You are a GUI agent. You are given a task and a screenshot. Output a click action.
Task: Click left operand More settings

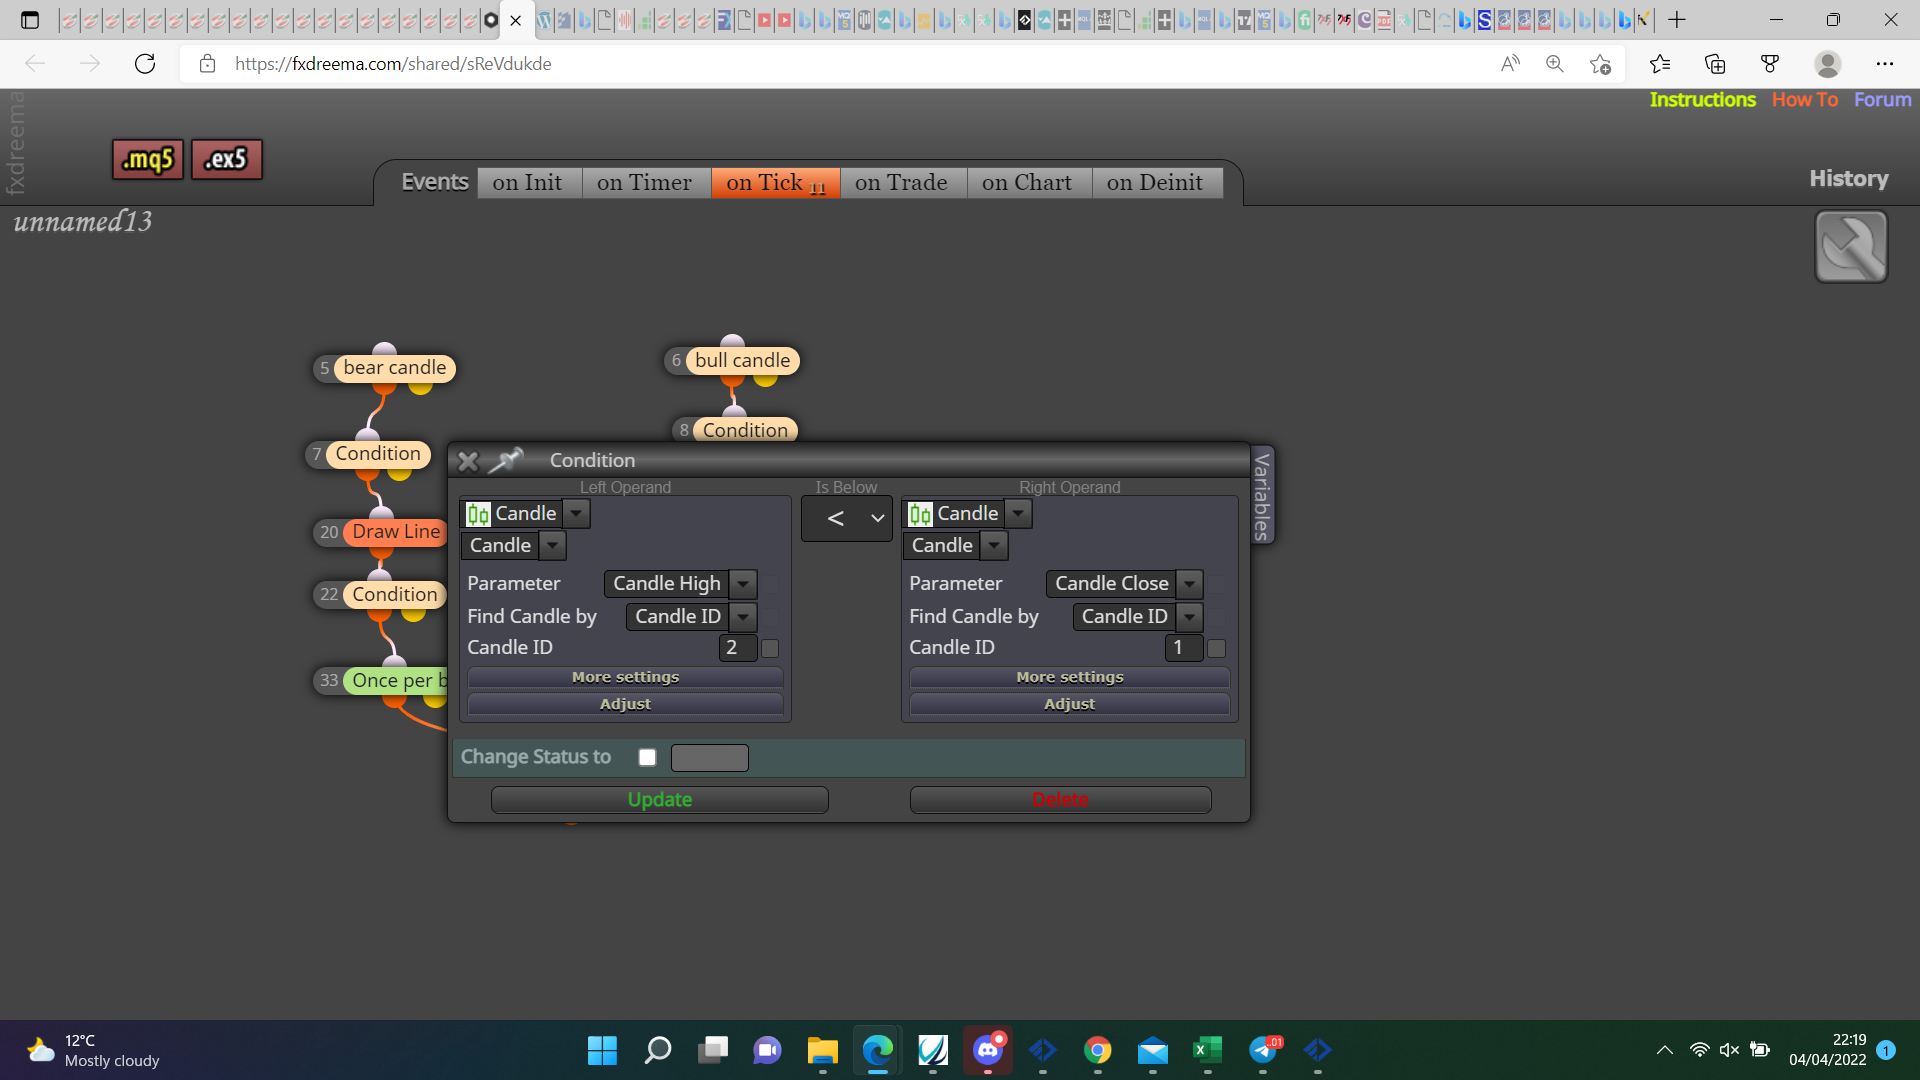[x=625, y=677]
